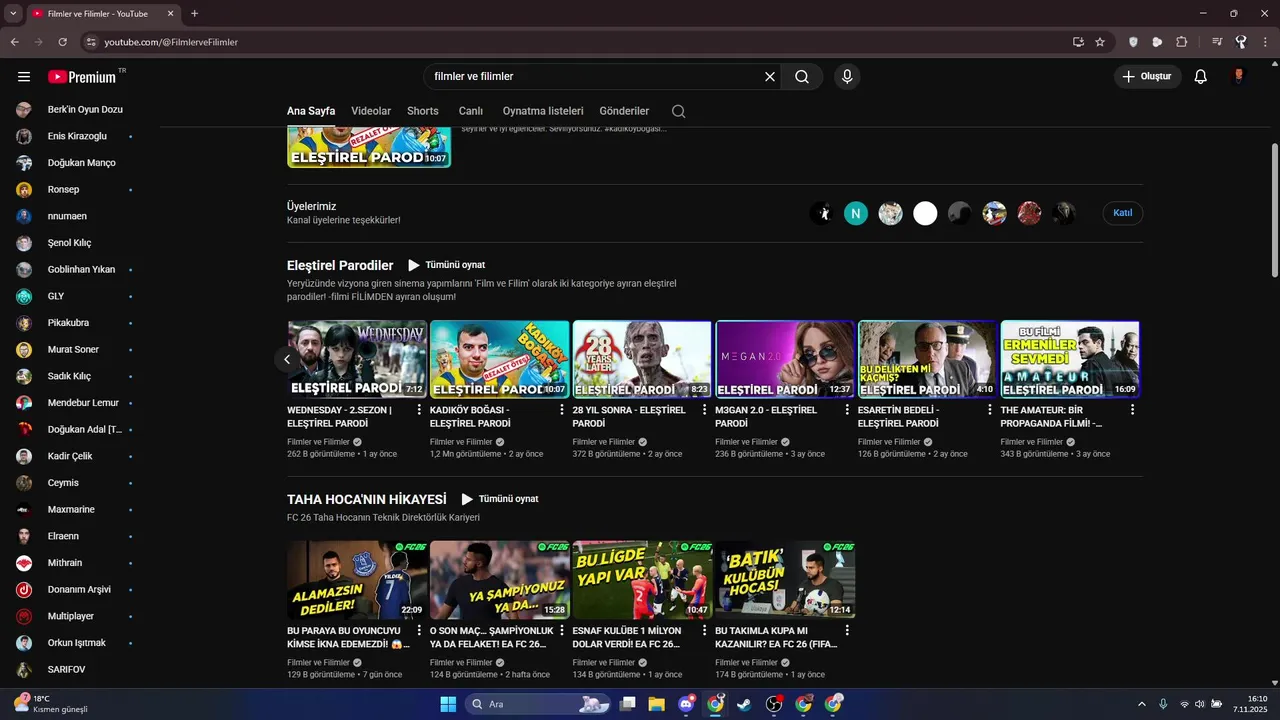Open the TAHA HOCA'NIN HİKAYESİ section title
This screenshot has width=1280, height=720.
click(x=367, y=499)
